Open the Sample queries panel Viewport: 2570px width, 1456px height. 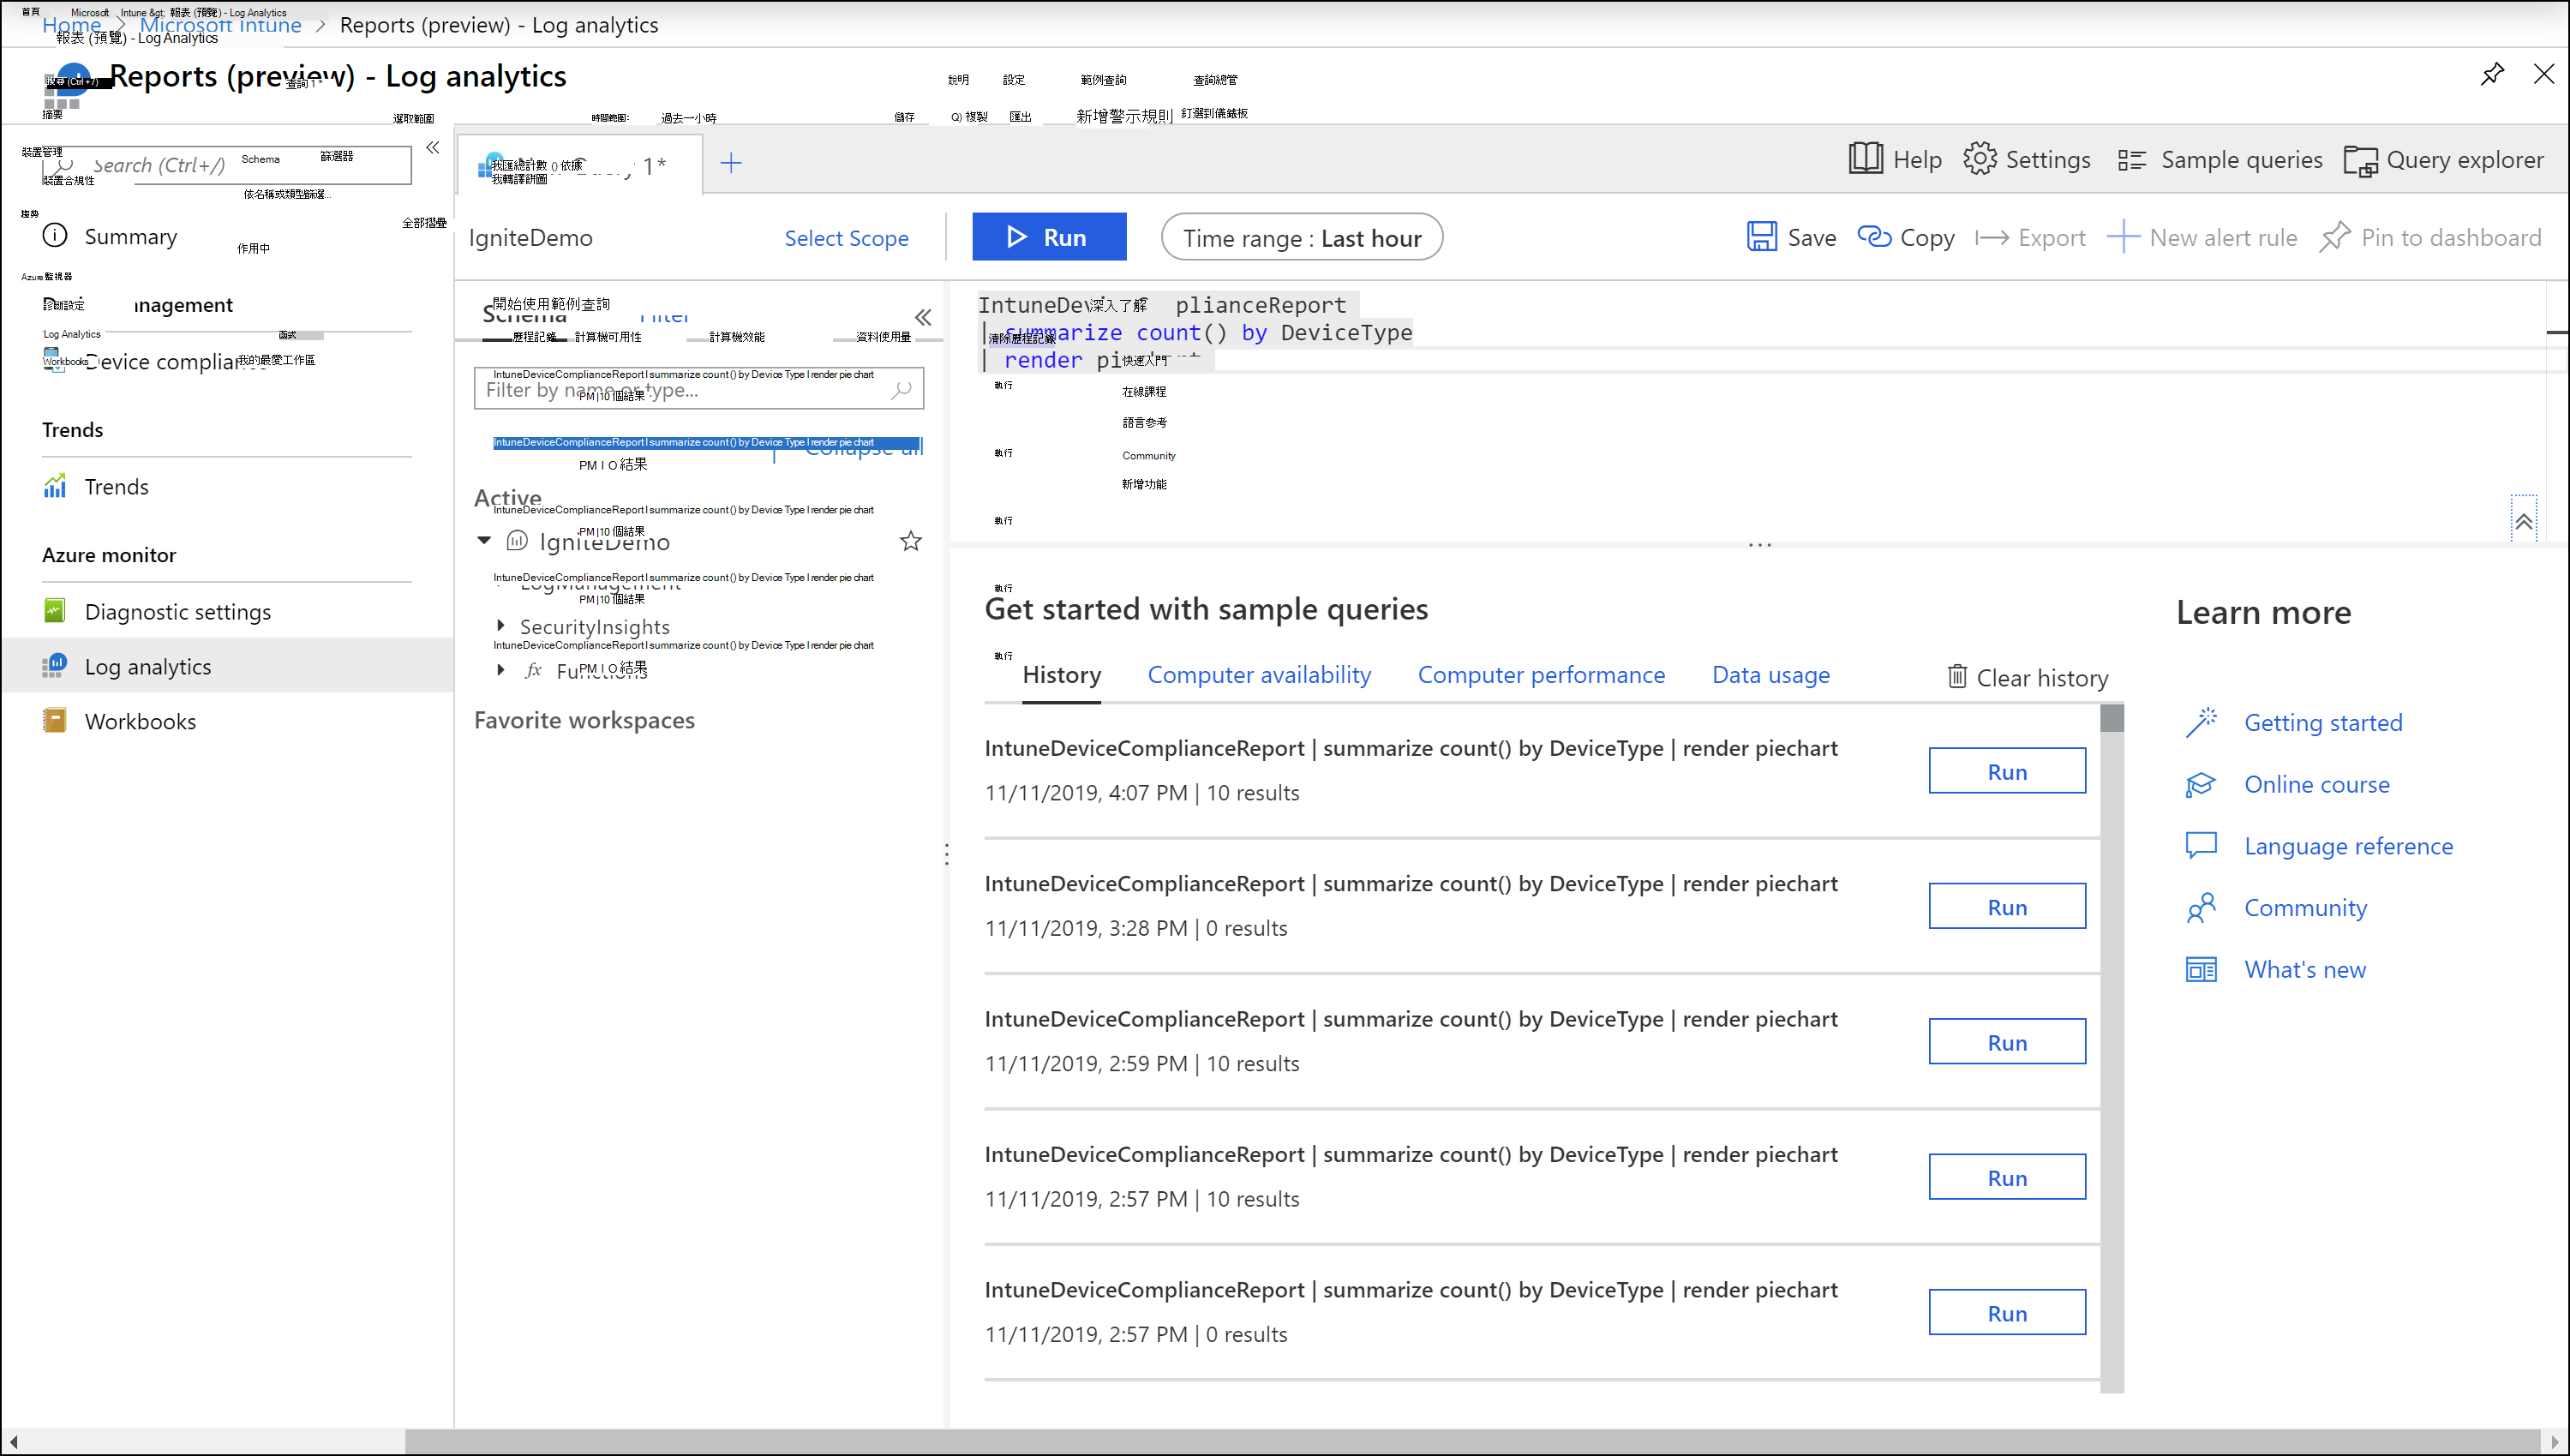2219,159
